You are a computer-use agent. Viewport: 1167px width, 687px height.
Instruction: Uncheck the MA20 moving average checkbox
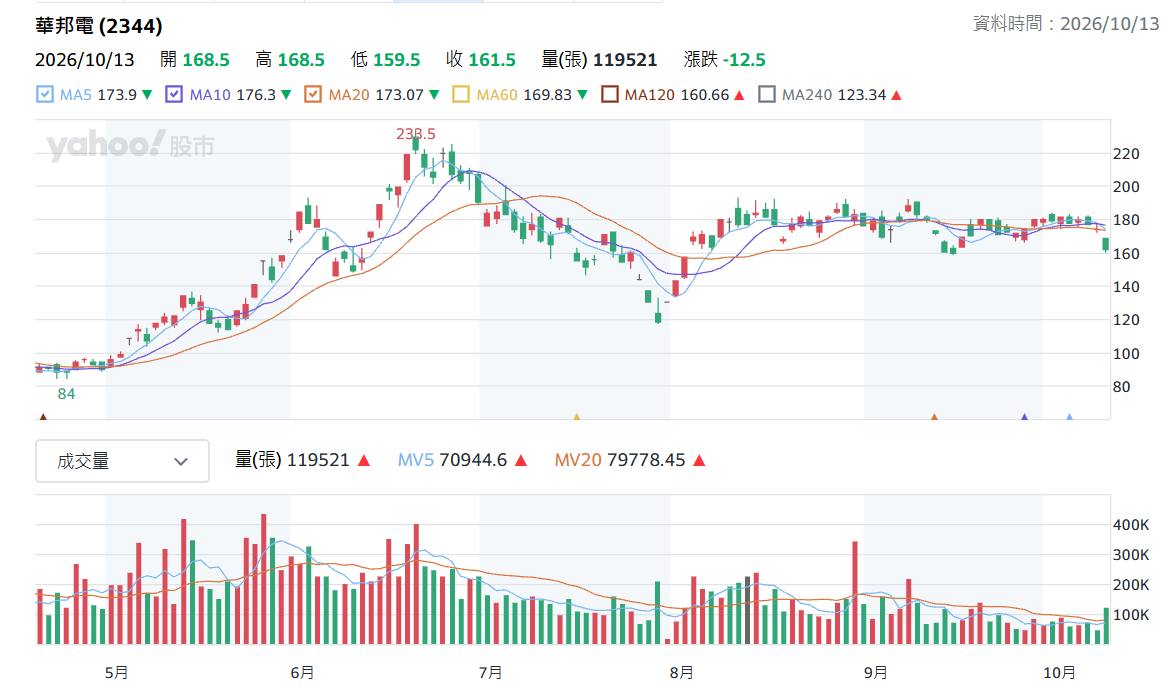click(313, 95)
